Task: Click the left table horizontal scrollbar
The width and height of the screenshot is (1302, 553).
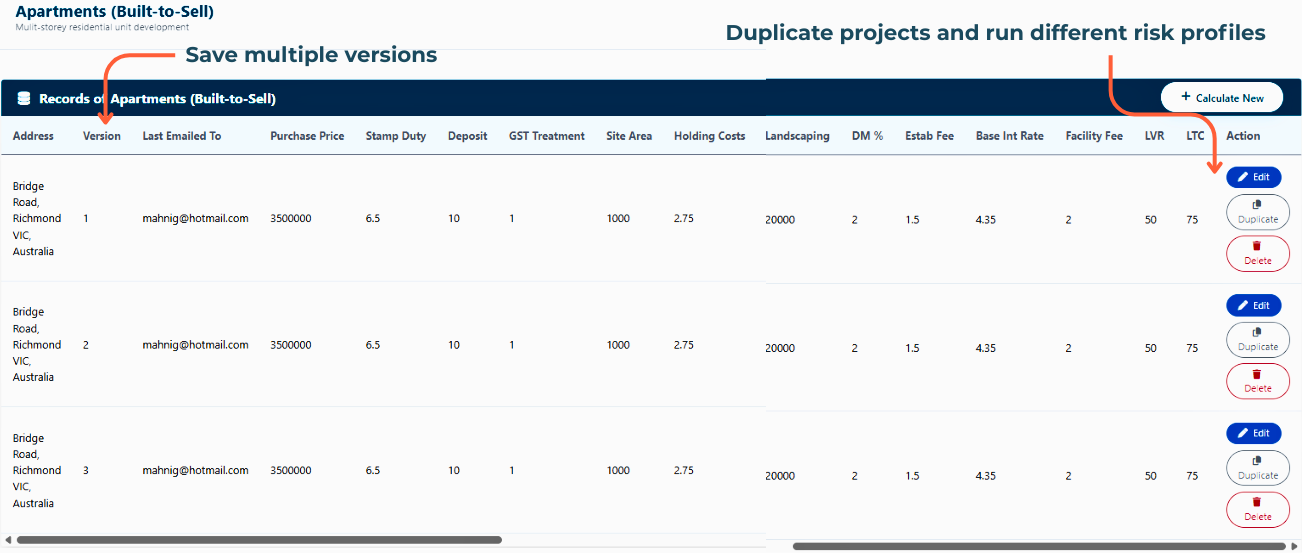Action: (x=258, y=540)
